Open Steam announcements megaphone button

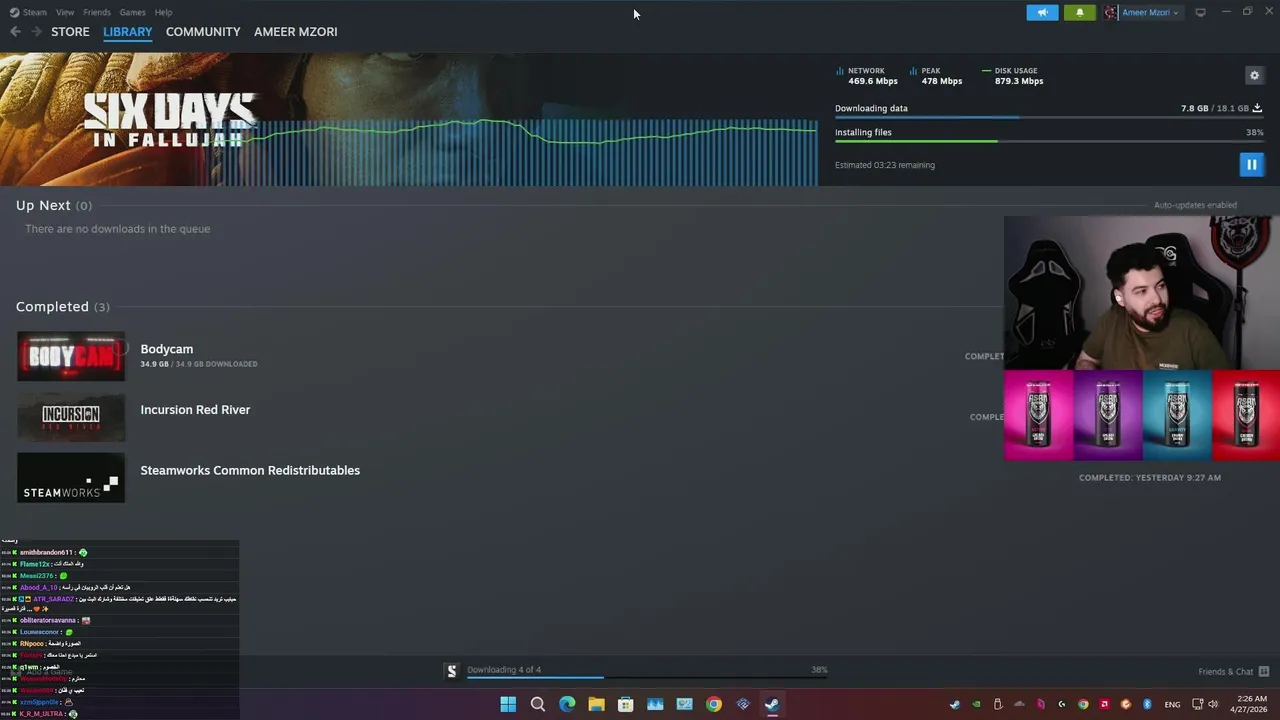(x=1042, y=12)
